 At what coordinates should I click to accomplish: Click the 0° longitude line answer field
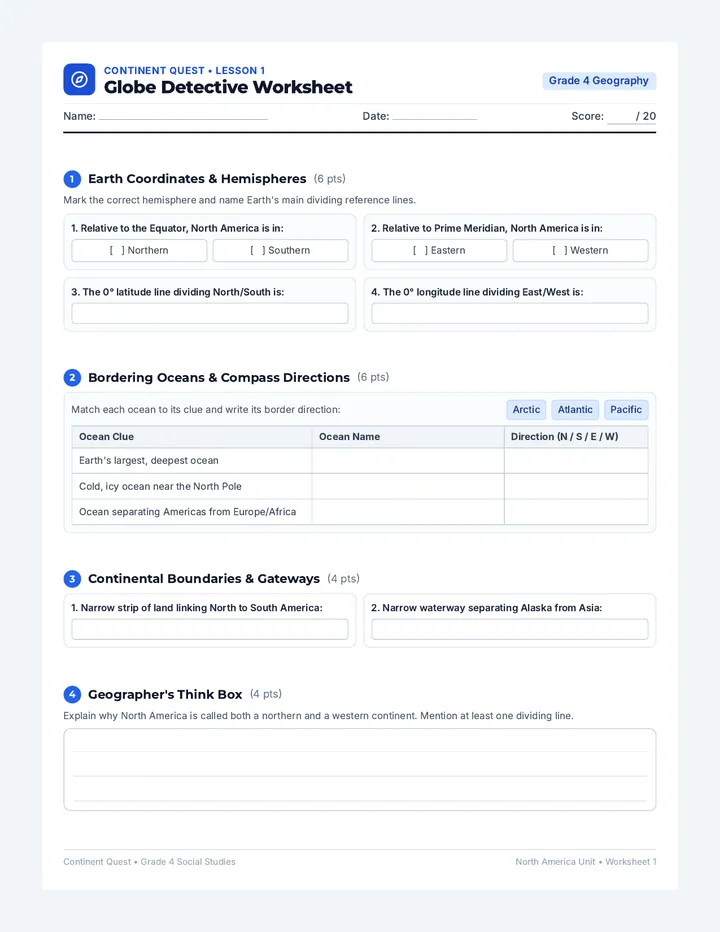[510, 313]
